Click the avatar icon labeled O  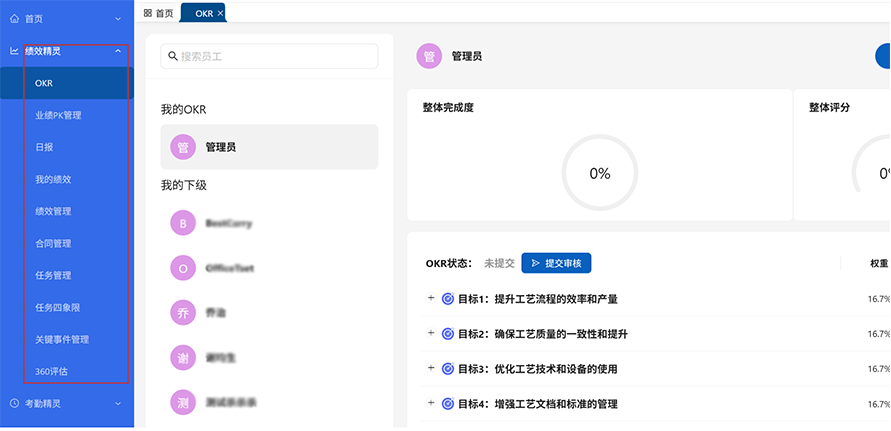[183, 268]
